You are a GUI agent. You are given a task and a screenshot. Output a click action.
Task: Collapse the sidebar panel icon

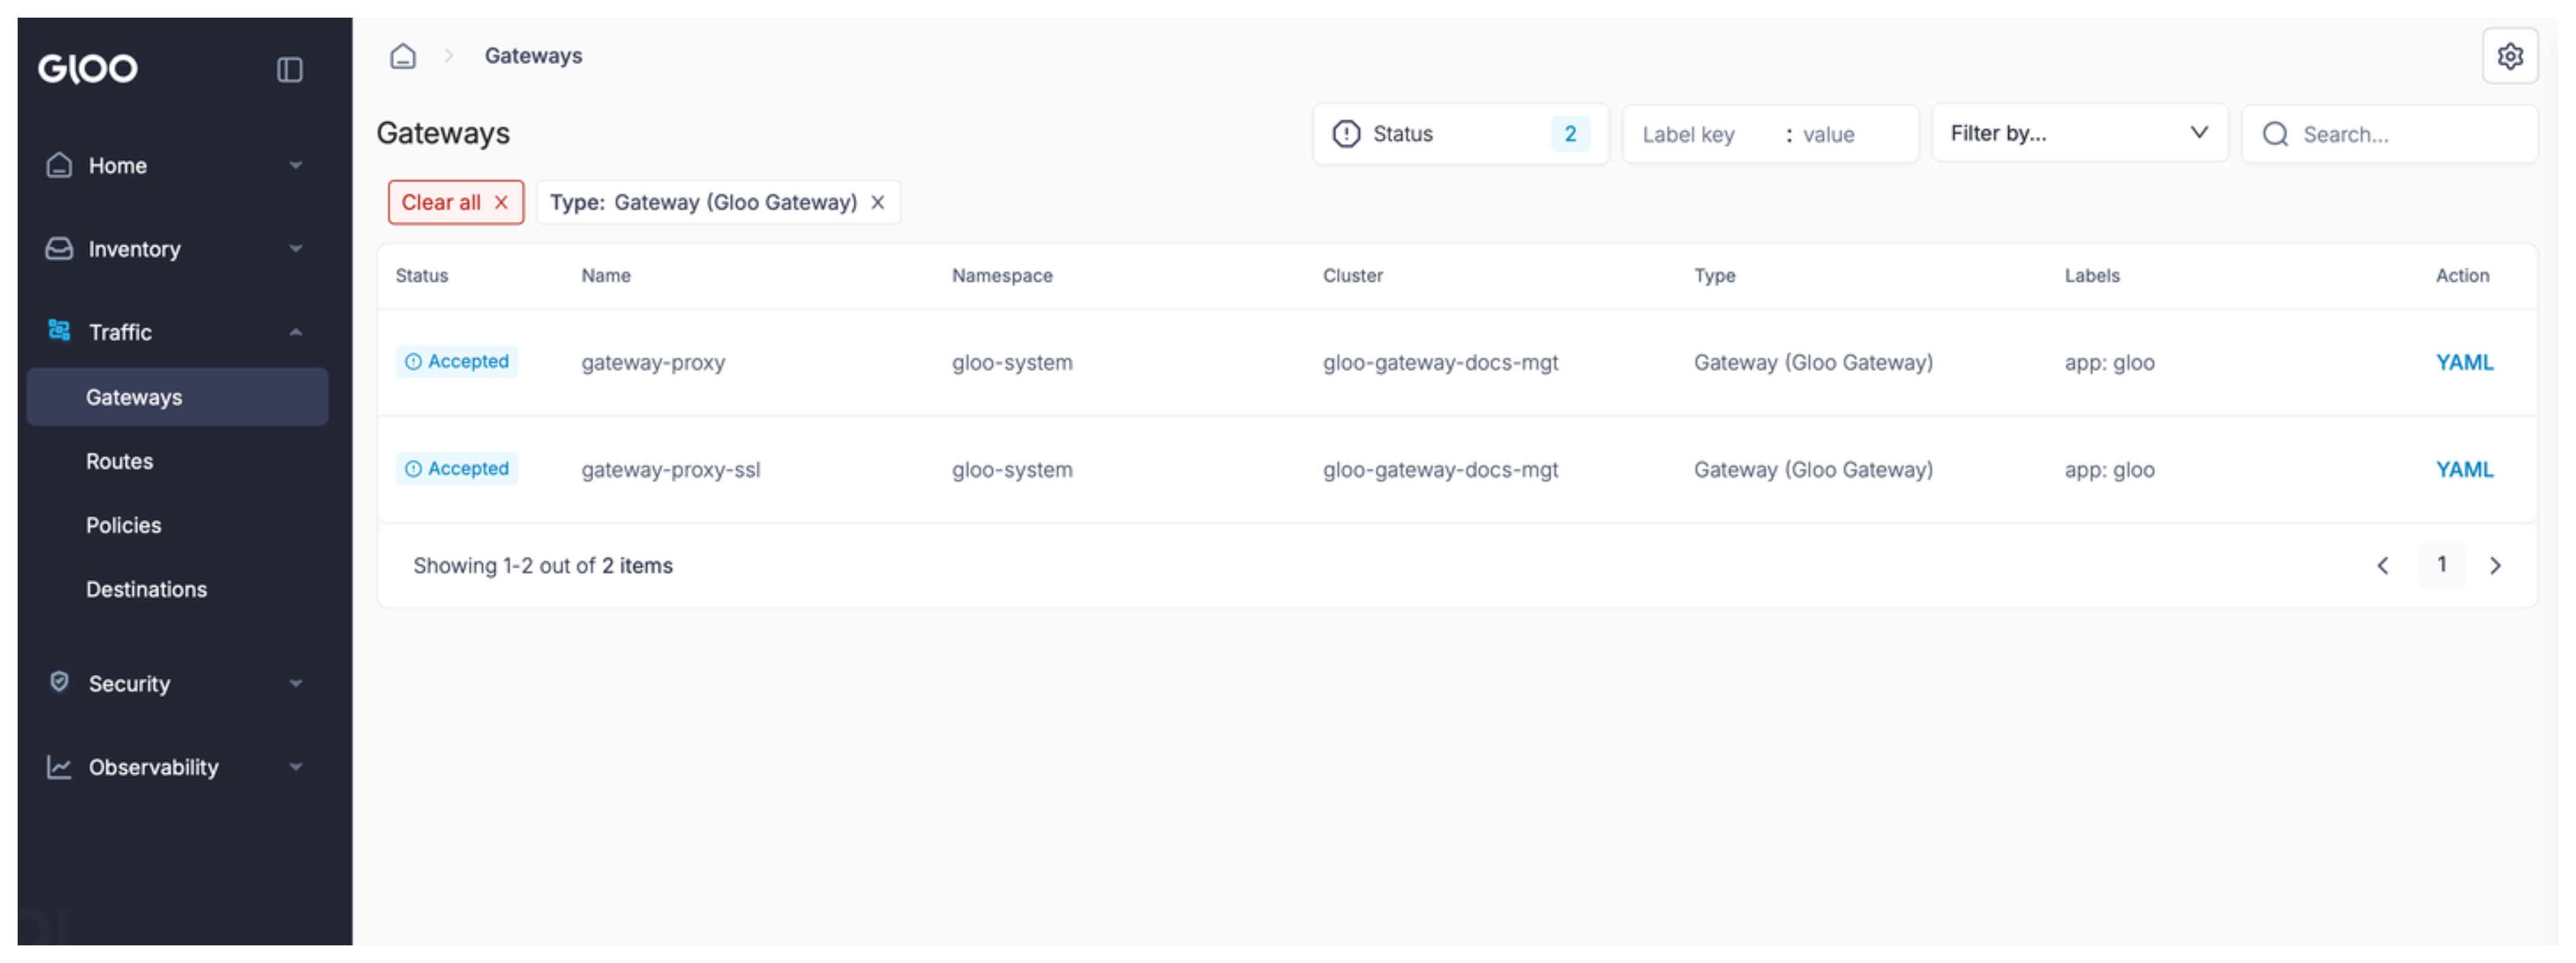pos(289,69)
